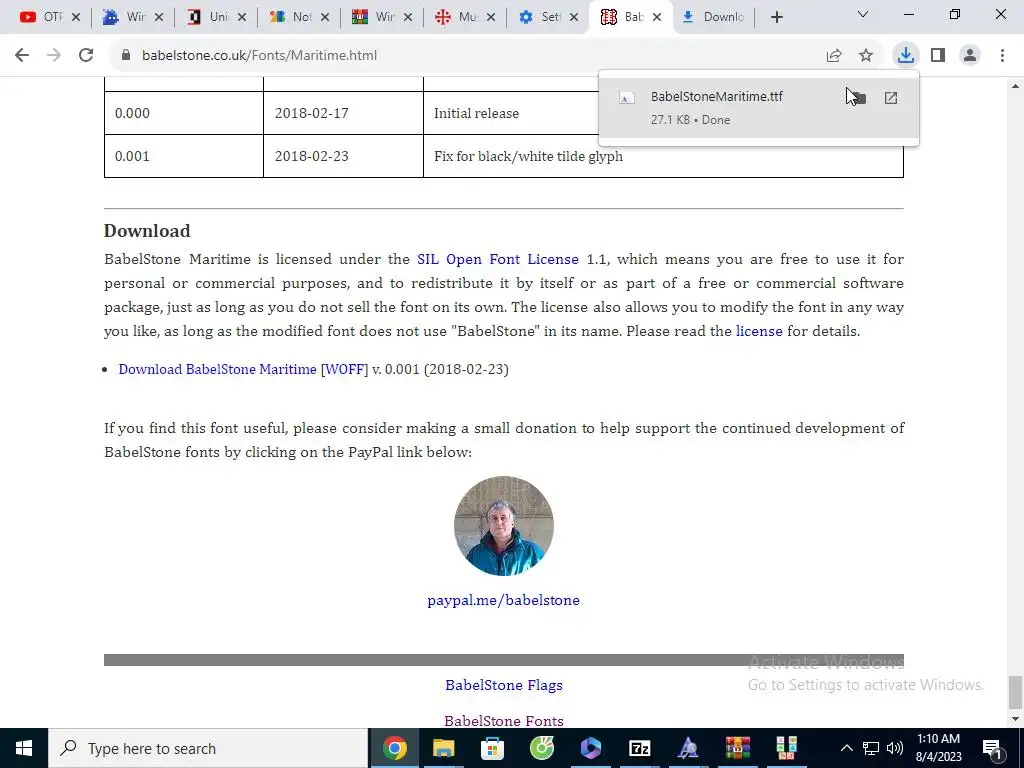Open Chrome three-dot menu

[1002, 56]
